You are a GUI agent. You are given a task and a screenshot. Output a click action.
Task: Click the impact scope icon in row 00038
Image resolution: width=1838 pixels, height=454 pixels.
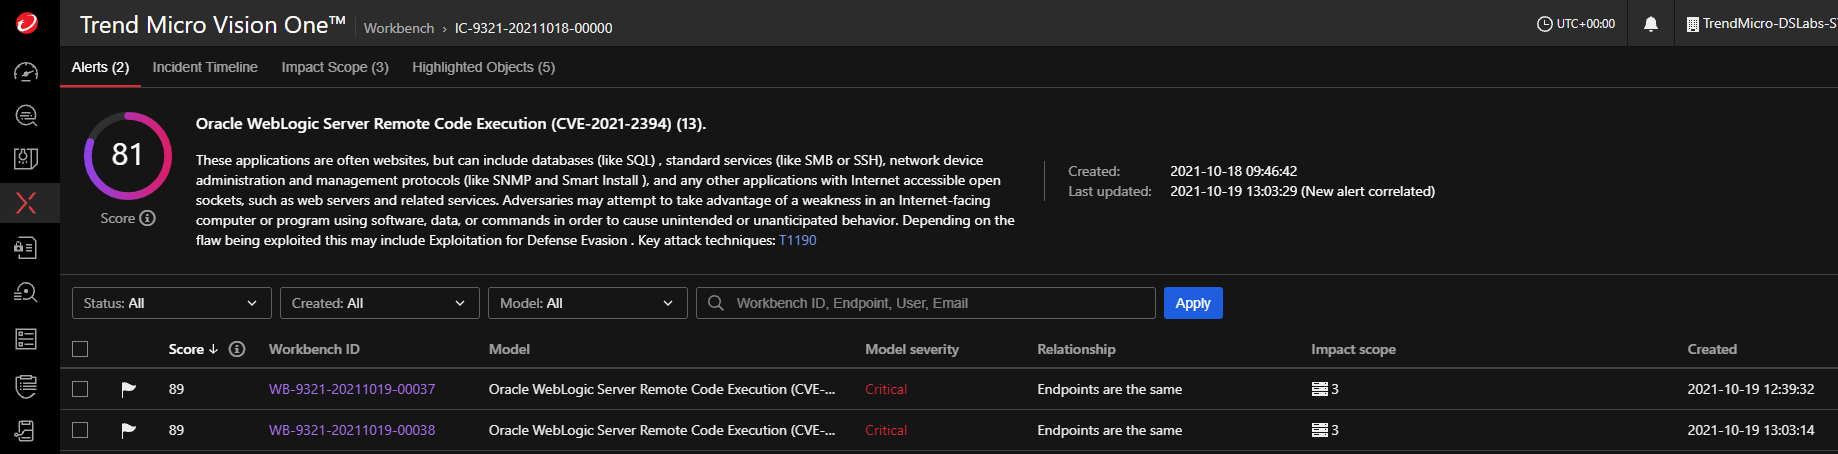[1320, 430]
